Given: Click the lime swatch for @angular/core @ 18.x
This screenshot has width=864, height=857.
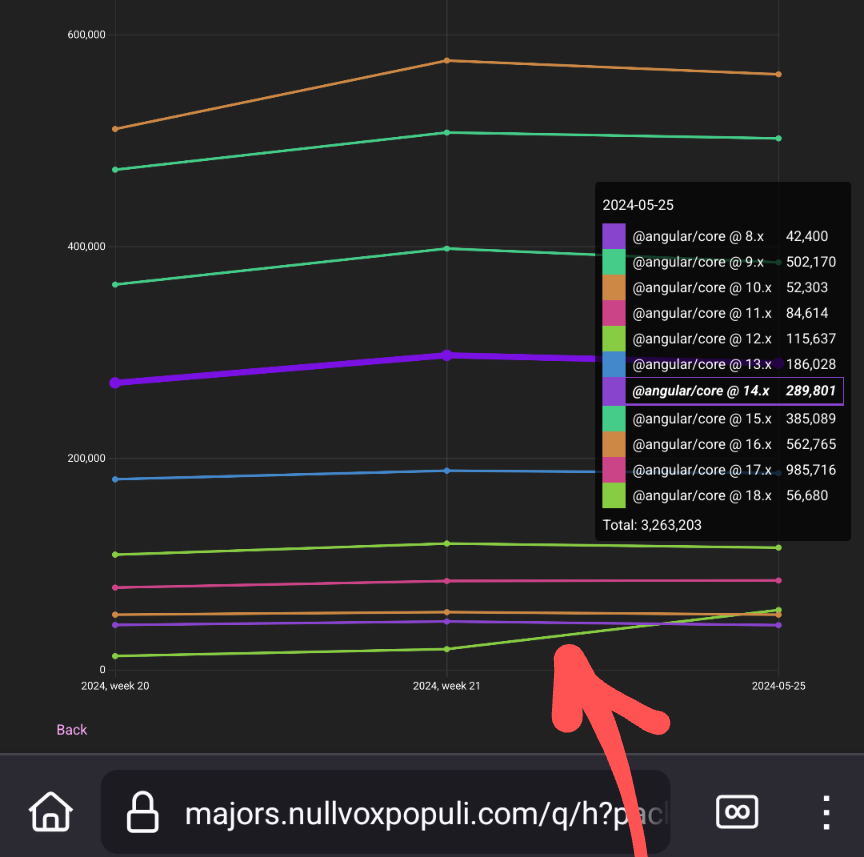Looking at the screenshot, I should point(614,495).
